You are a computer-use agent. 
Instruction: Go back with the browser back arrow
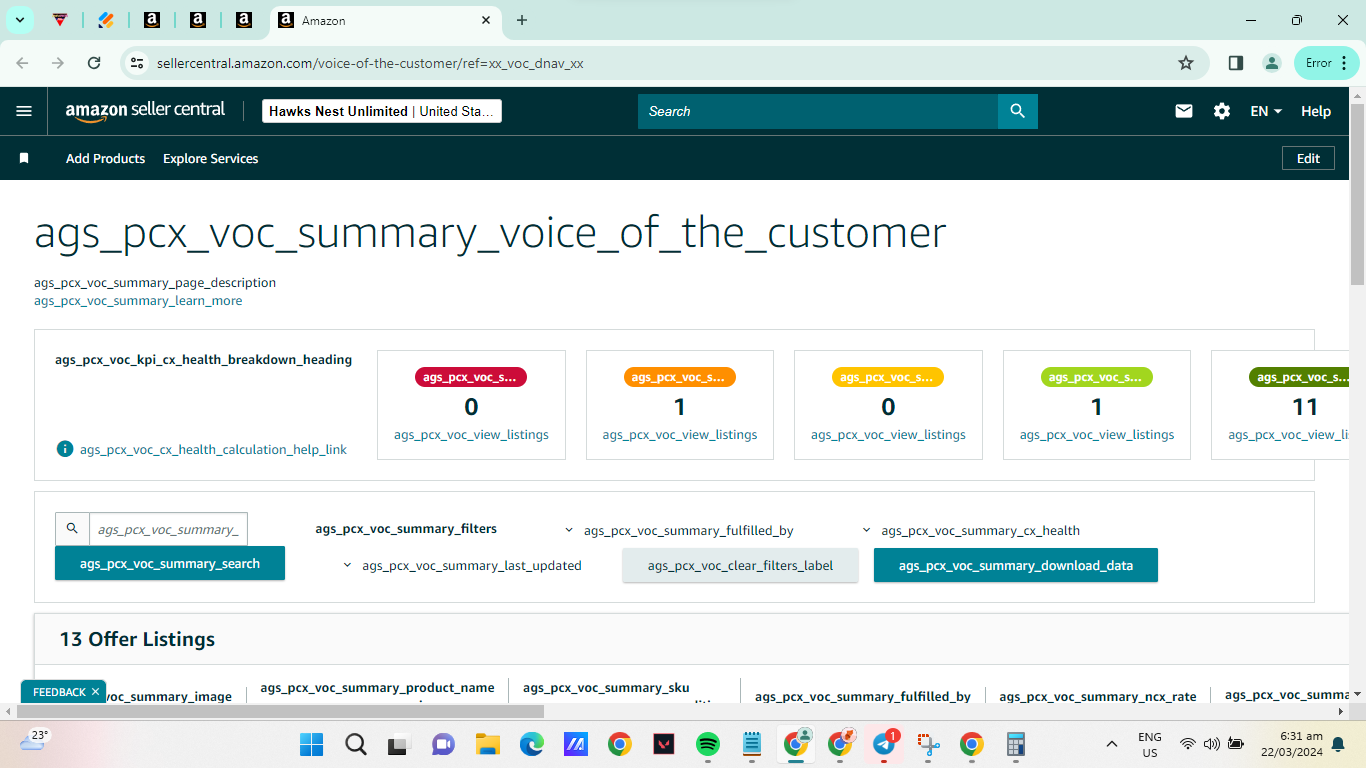click(22, 63)
